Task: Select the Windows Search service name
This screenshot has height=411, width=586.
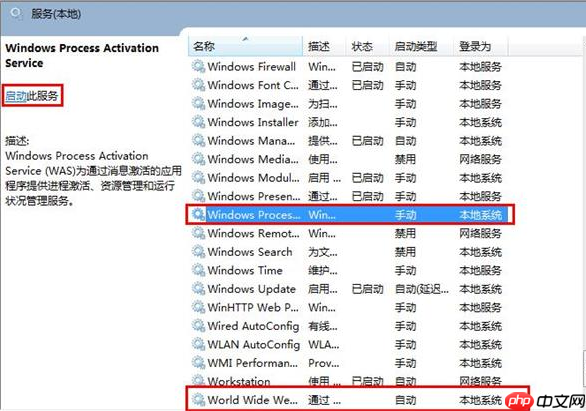Action: click(x=250, y=252)
